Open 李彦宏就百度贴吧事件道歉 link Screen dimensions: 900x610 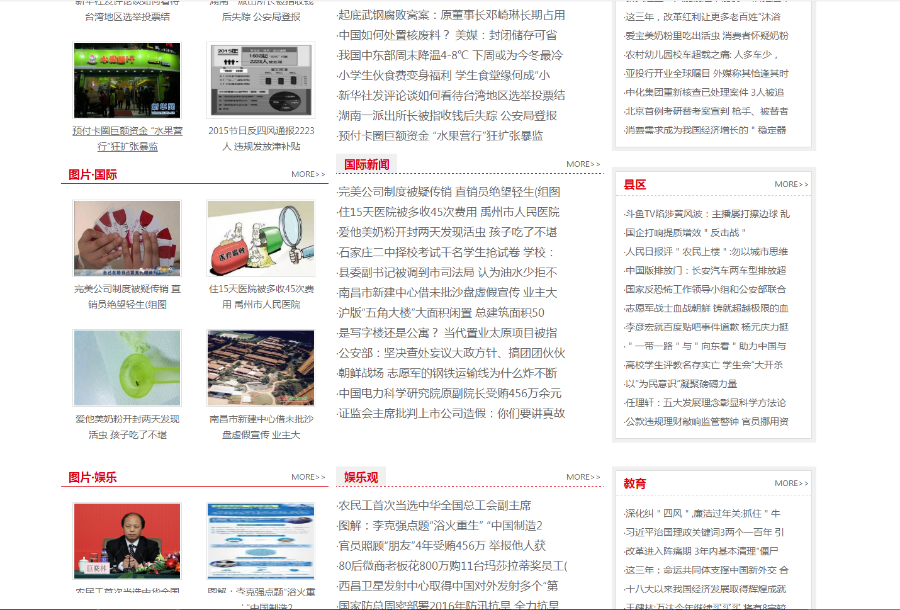point(706,327)
